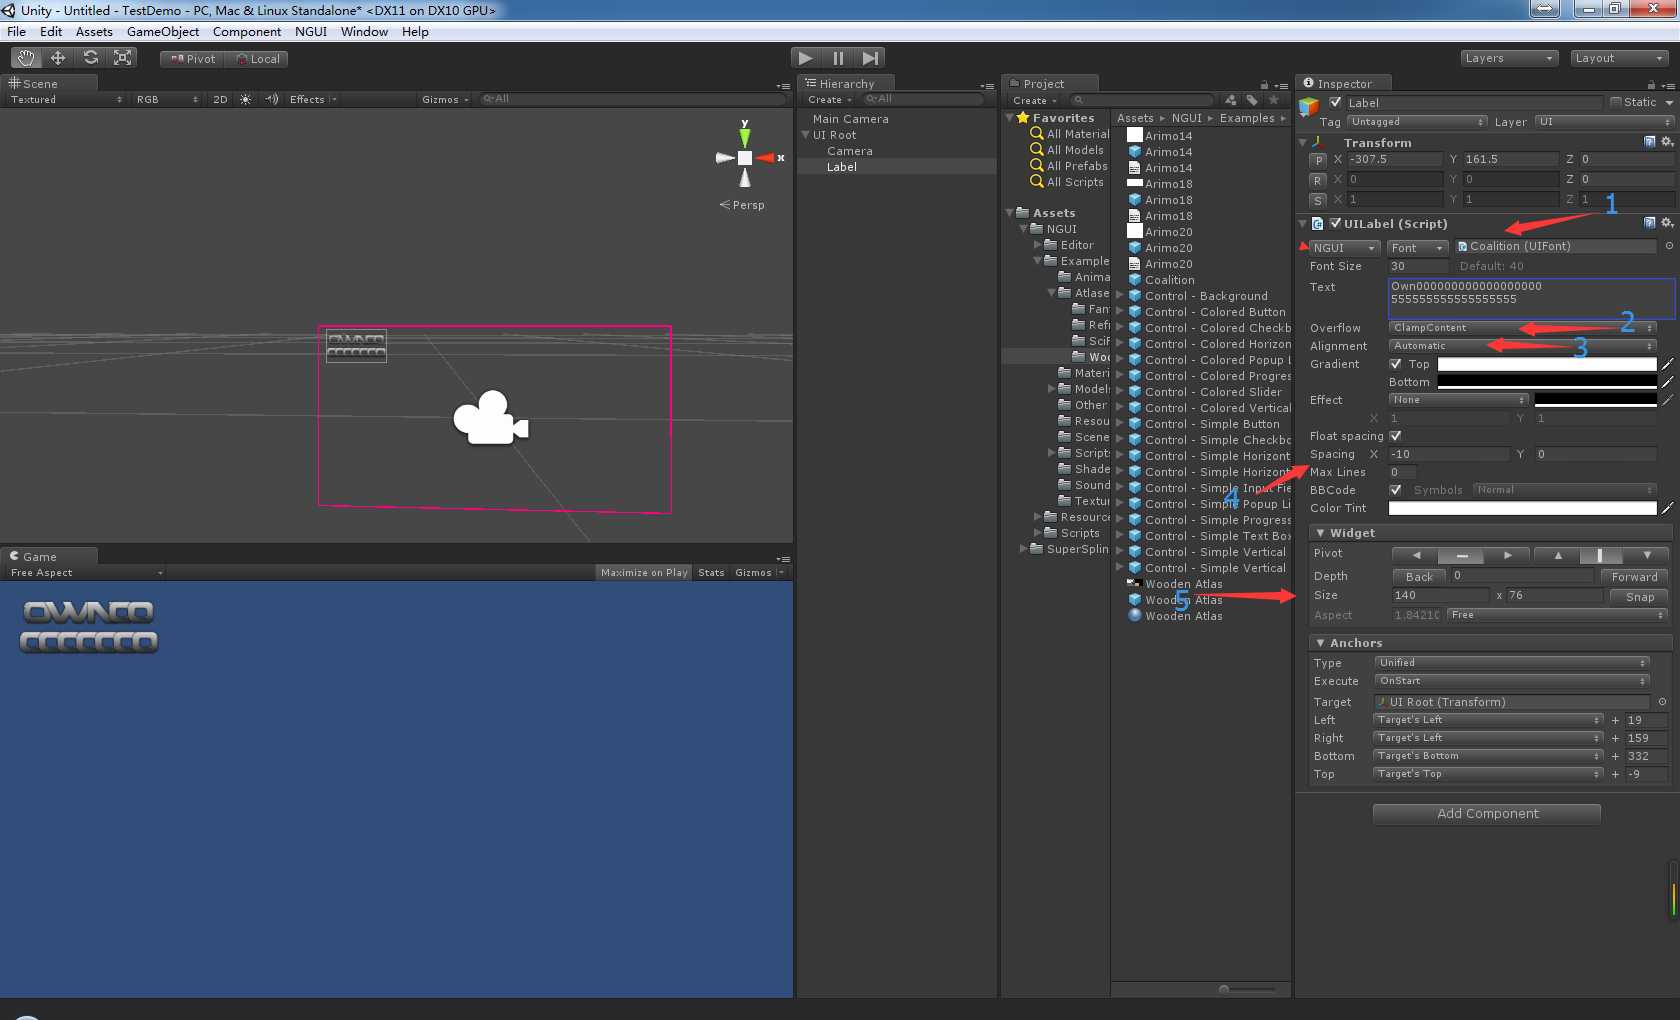This screenshot has width=1680, height=1020.
Task: Open the Alignment Automatic dropdown
Action: point(1523,346)
